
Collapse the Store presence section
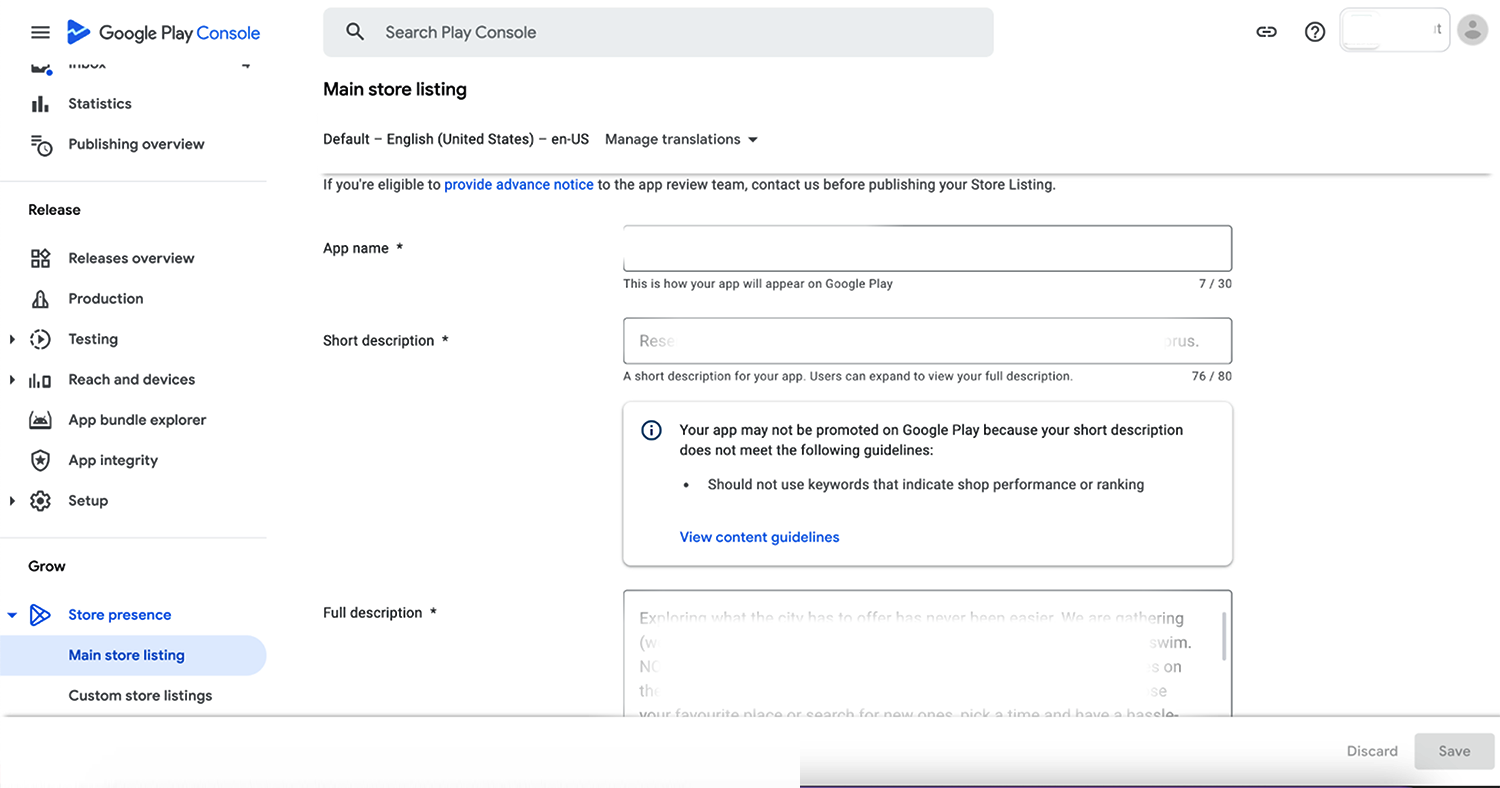pyautogui.click(x=12, y=615)
